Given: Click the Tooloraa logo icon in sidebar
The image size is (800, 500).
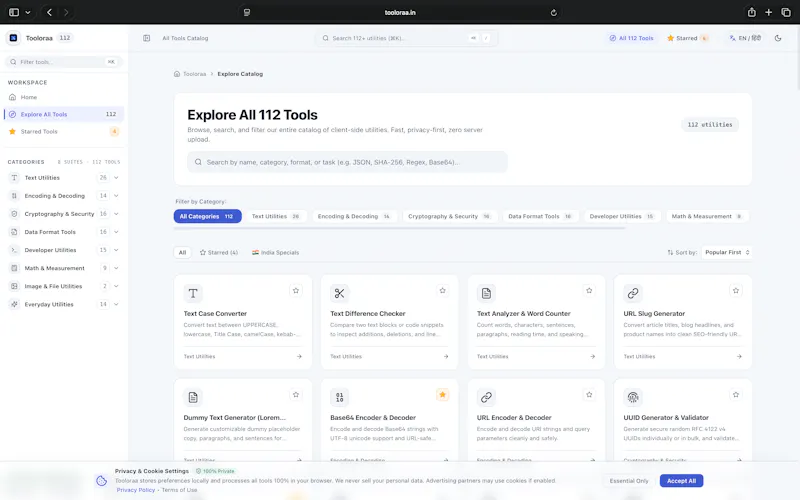Looking at the screenshot, I should 13,38.
